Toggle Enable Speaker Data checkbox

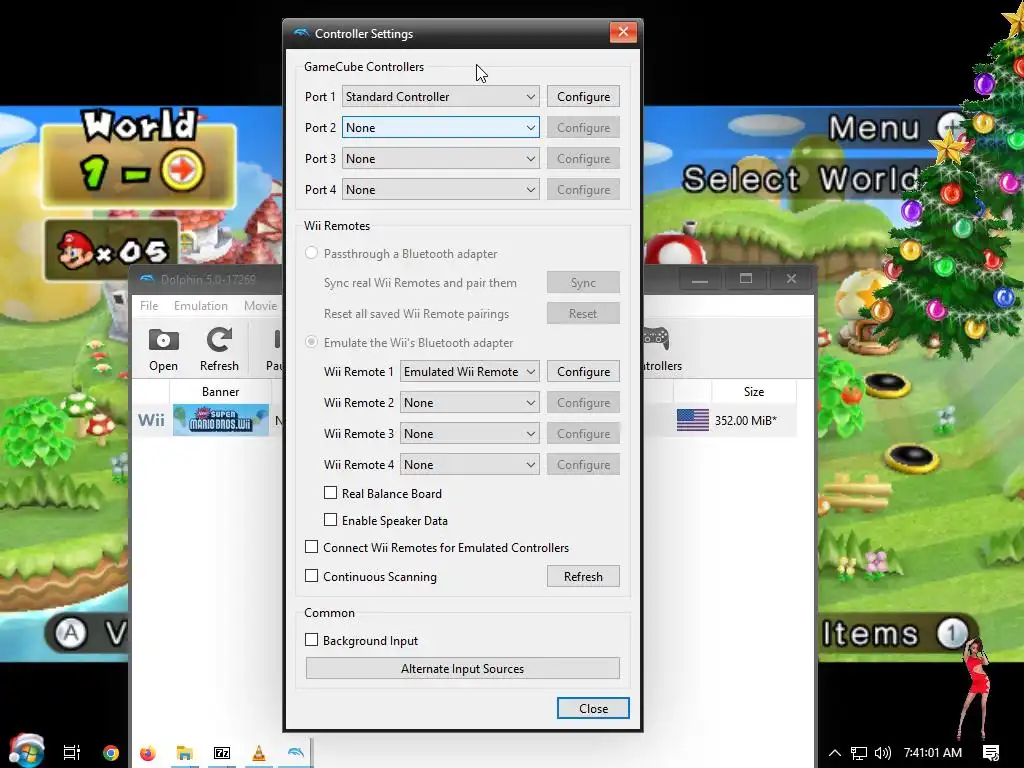pyautogui.click(x=330, y=520)
